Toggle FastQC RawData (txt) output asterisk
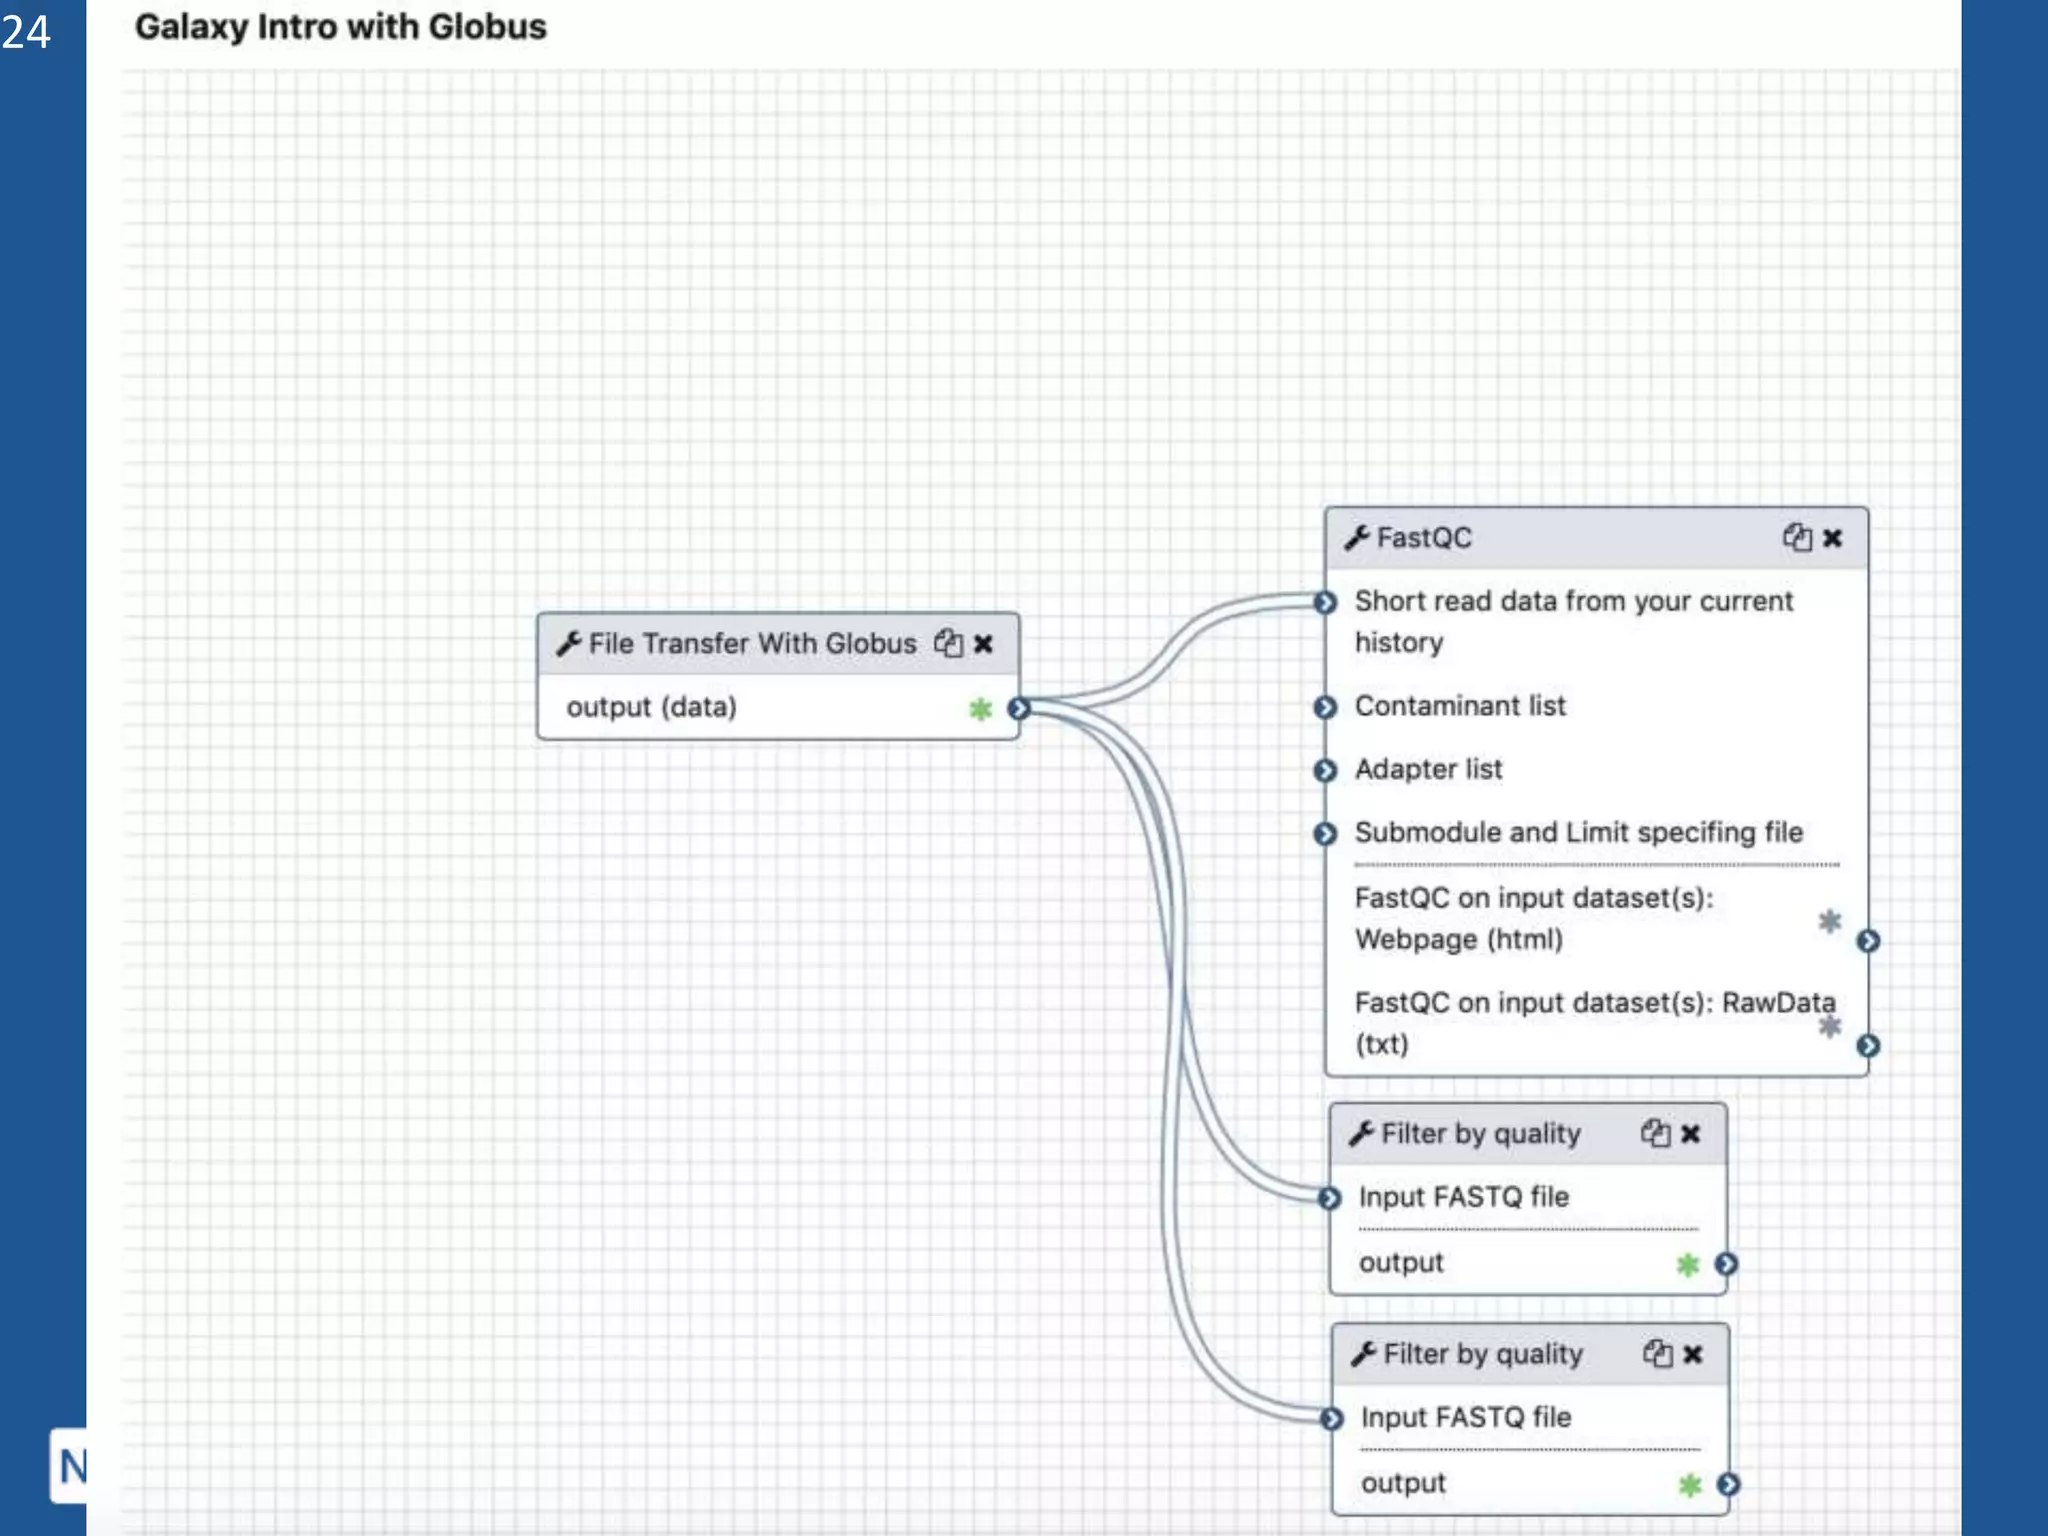Image resolution: width=2048 pixels, height=1536 pixels. click(1829, 1026)
